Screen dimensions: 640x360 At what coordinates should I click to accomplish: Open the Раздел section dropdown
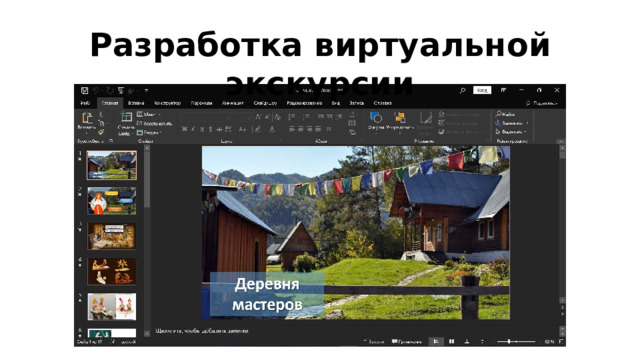tap(149, 132)
